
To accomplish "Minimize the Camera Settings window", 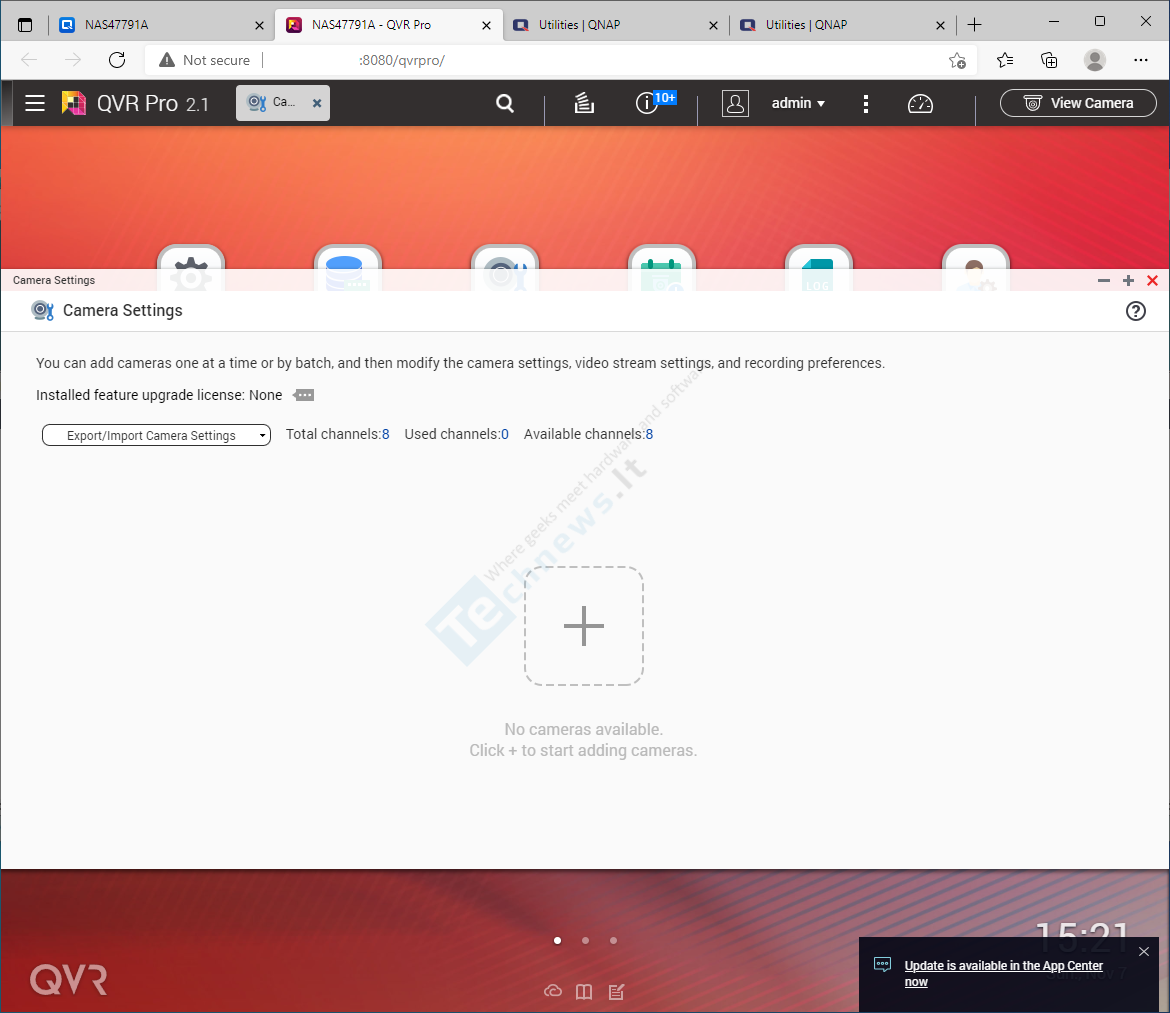I will (x=1104, y=280).
